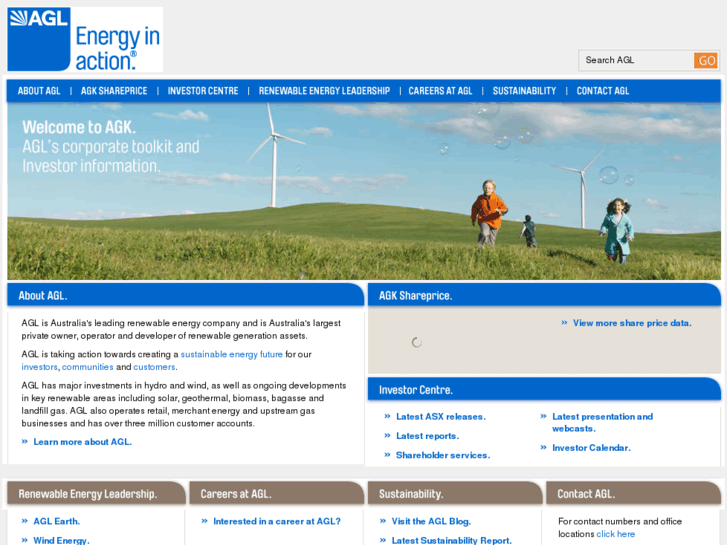This screenshot has height=545, width=727.
Task: Open the AGL Earth link
Action: click(x=57, y=521)
